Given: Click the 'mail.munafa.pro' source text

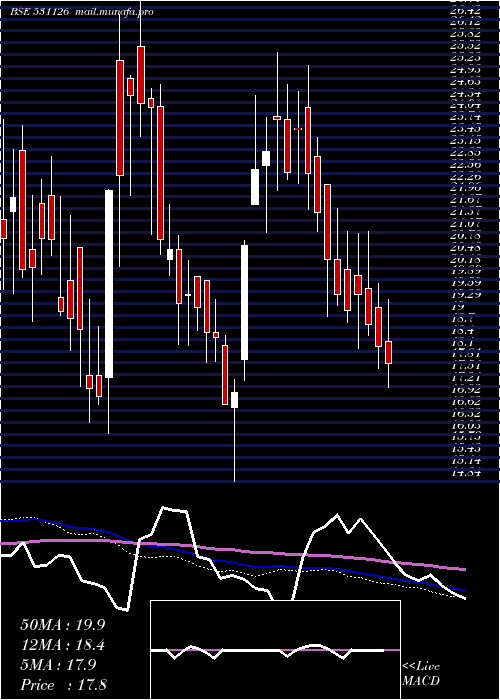Looking at the screenshot, I should tap(114, 12).
